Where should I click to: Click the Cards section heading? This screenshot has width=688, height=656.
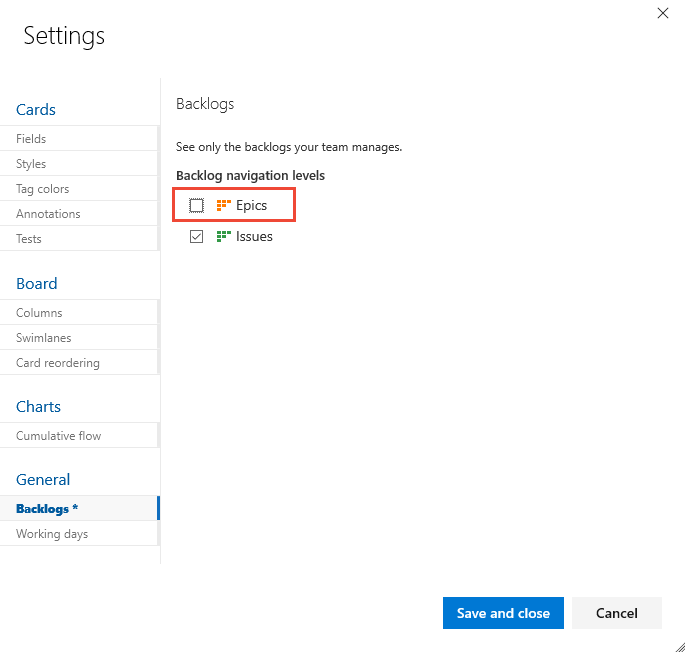(x=36, y=110)
